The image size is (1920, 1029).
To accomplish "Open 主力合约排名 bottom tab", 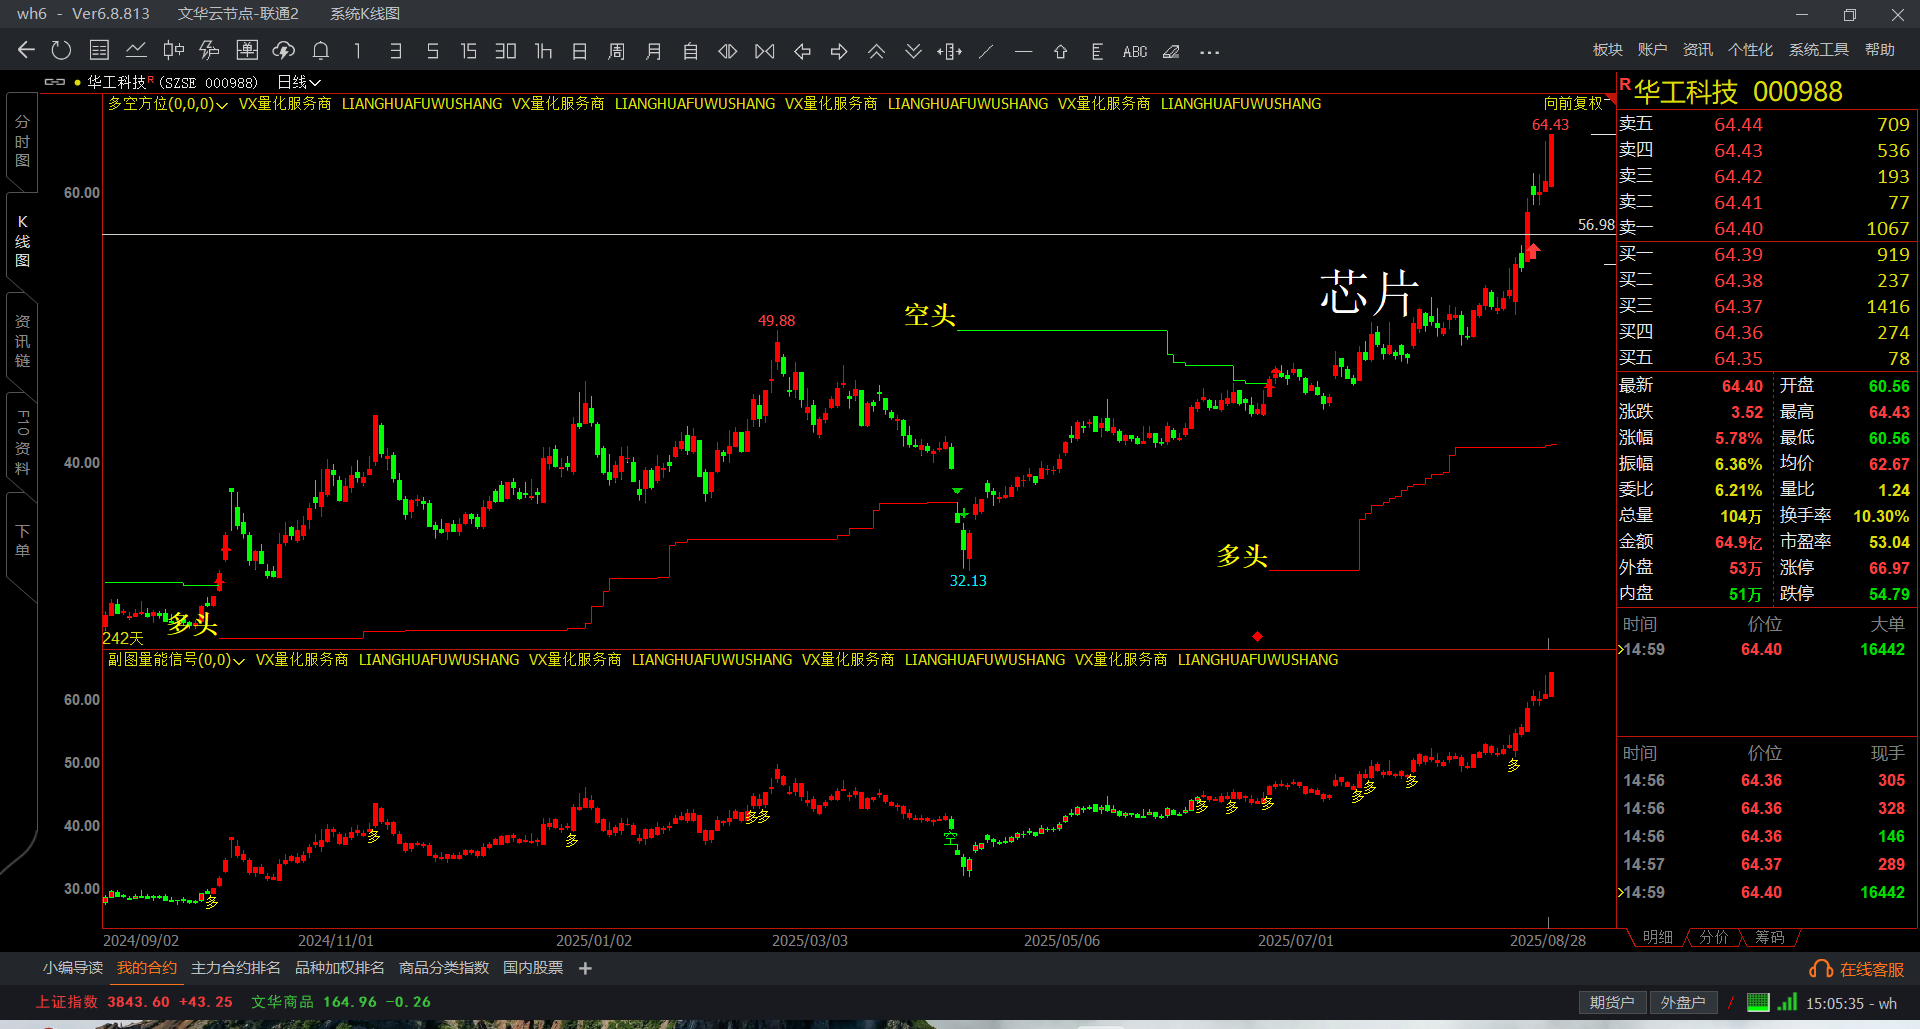I will [x=236, y=968].
